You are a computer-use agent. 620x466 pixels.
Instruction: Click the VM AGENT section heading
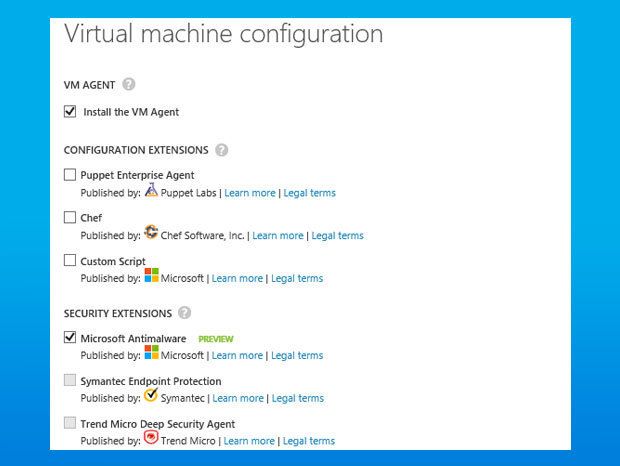pos(89,85)
